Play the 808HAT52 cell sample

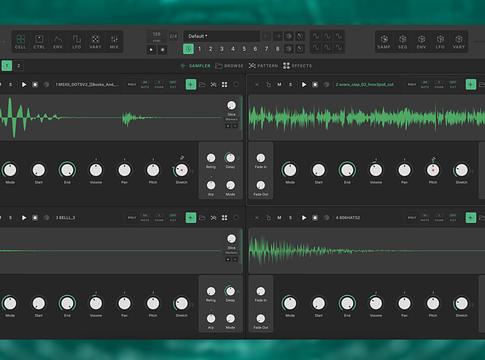(304, 218)
